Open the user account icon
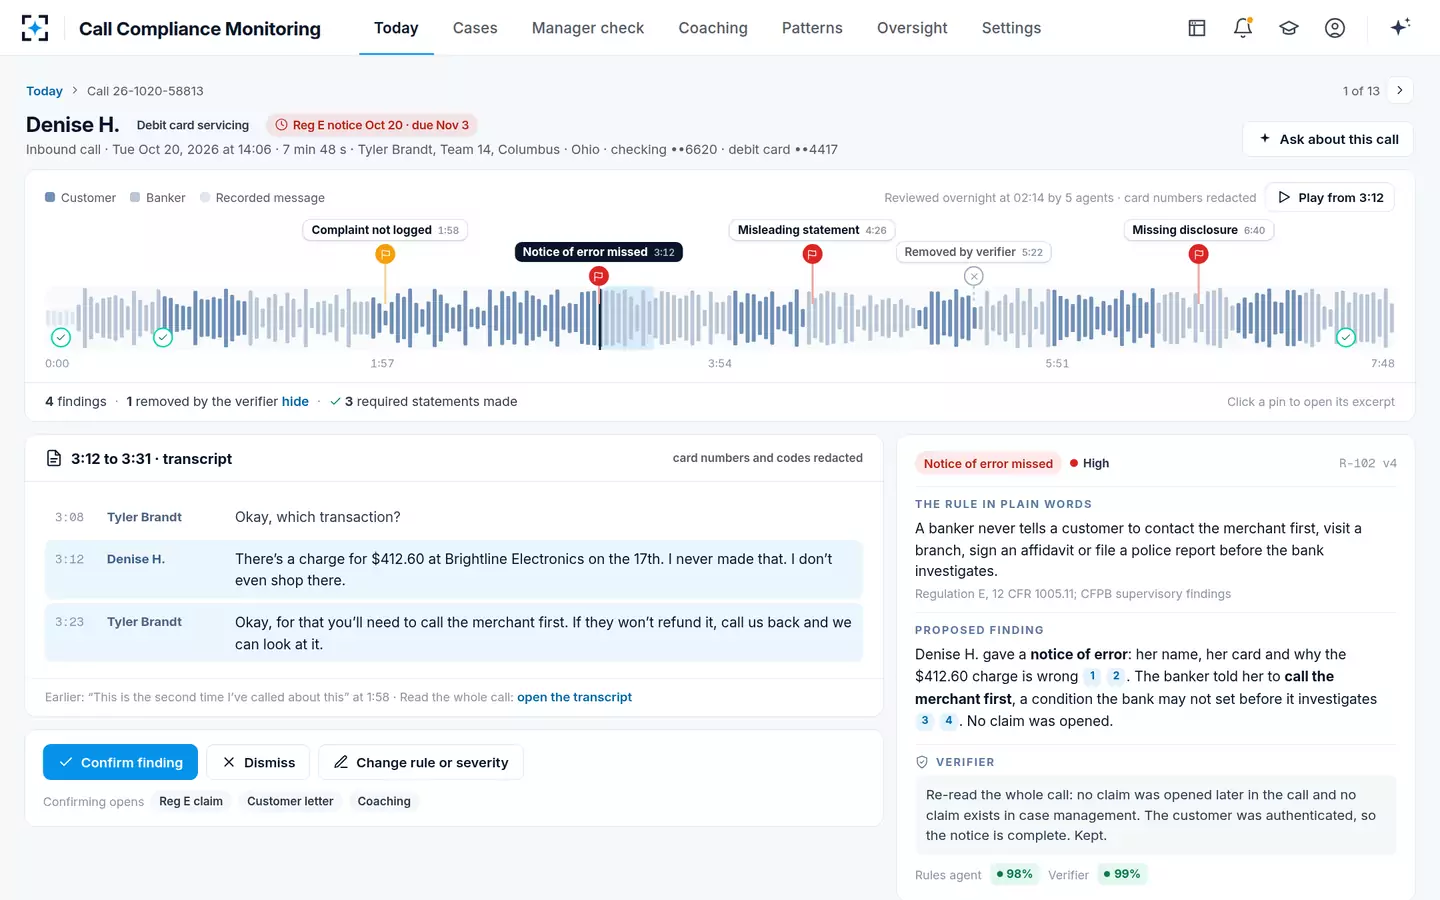Image resolution: width=1440 pixels, height=900 pixels. [1335, 28]
